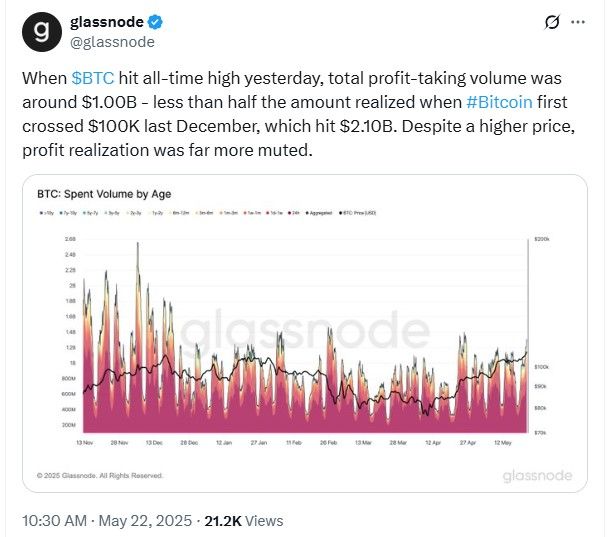Click the 2025 Glassnode copyright text
This screenshot has height=537, width=607.
pos(99,475)
